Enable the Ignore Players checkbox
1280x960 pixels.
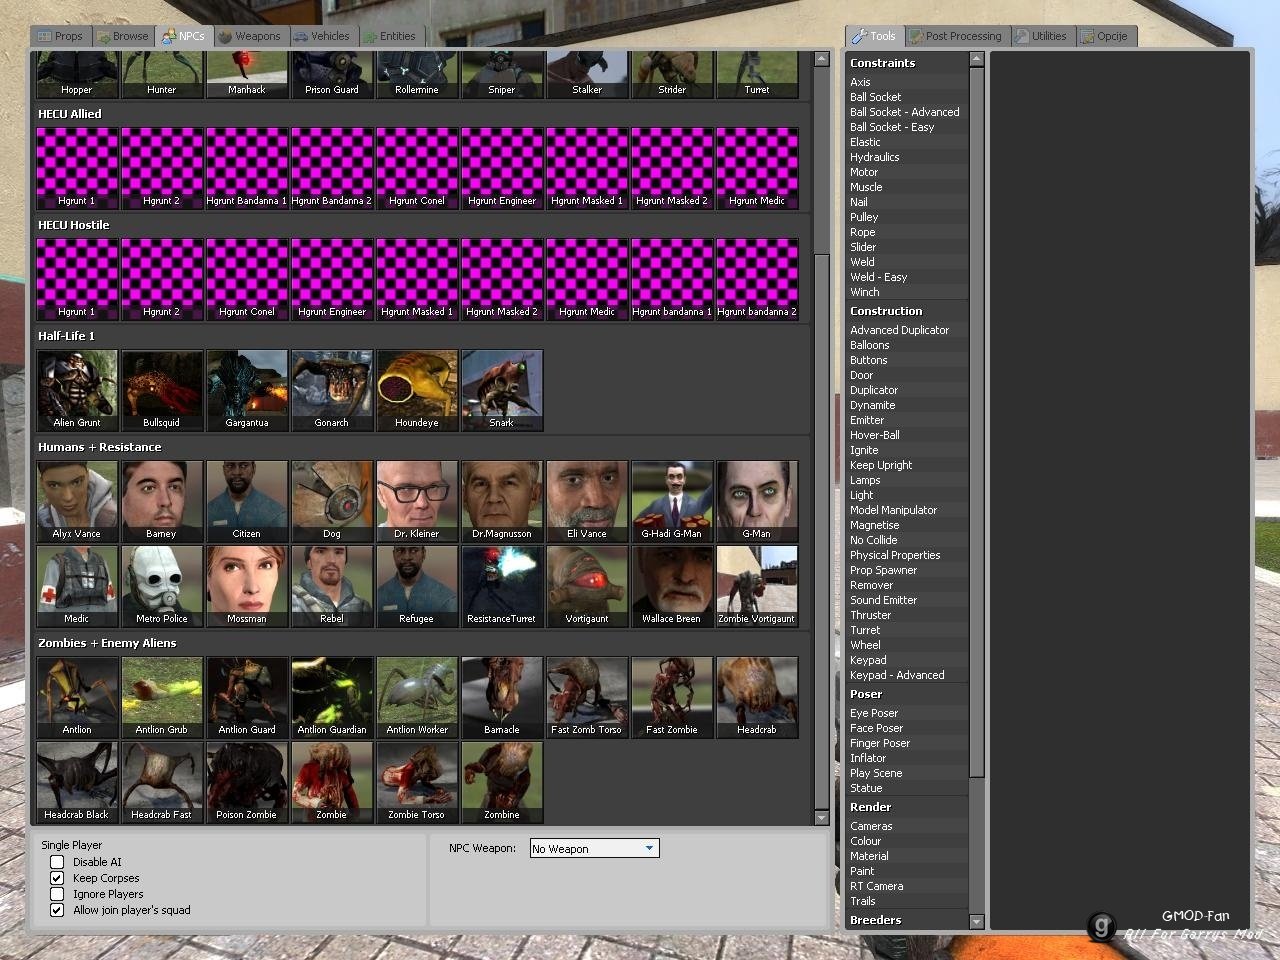(x=57, y=894)
